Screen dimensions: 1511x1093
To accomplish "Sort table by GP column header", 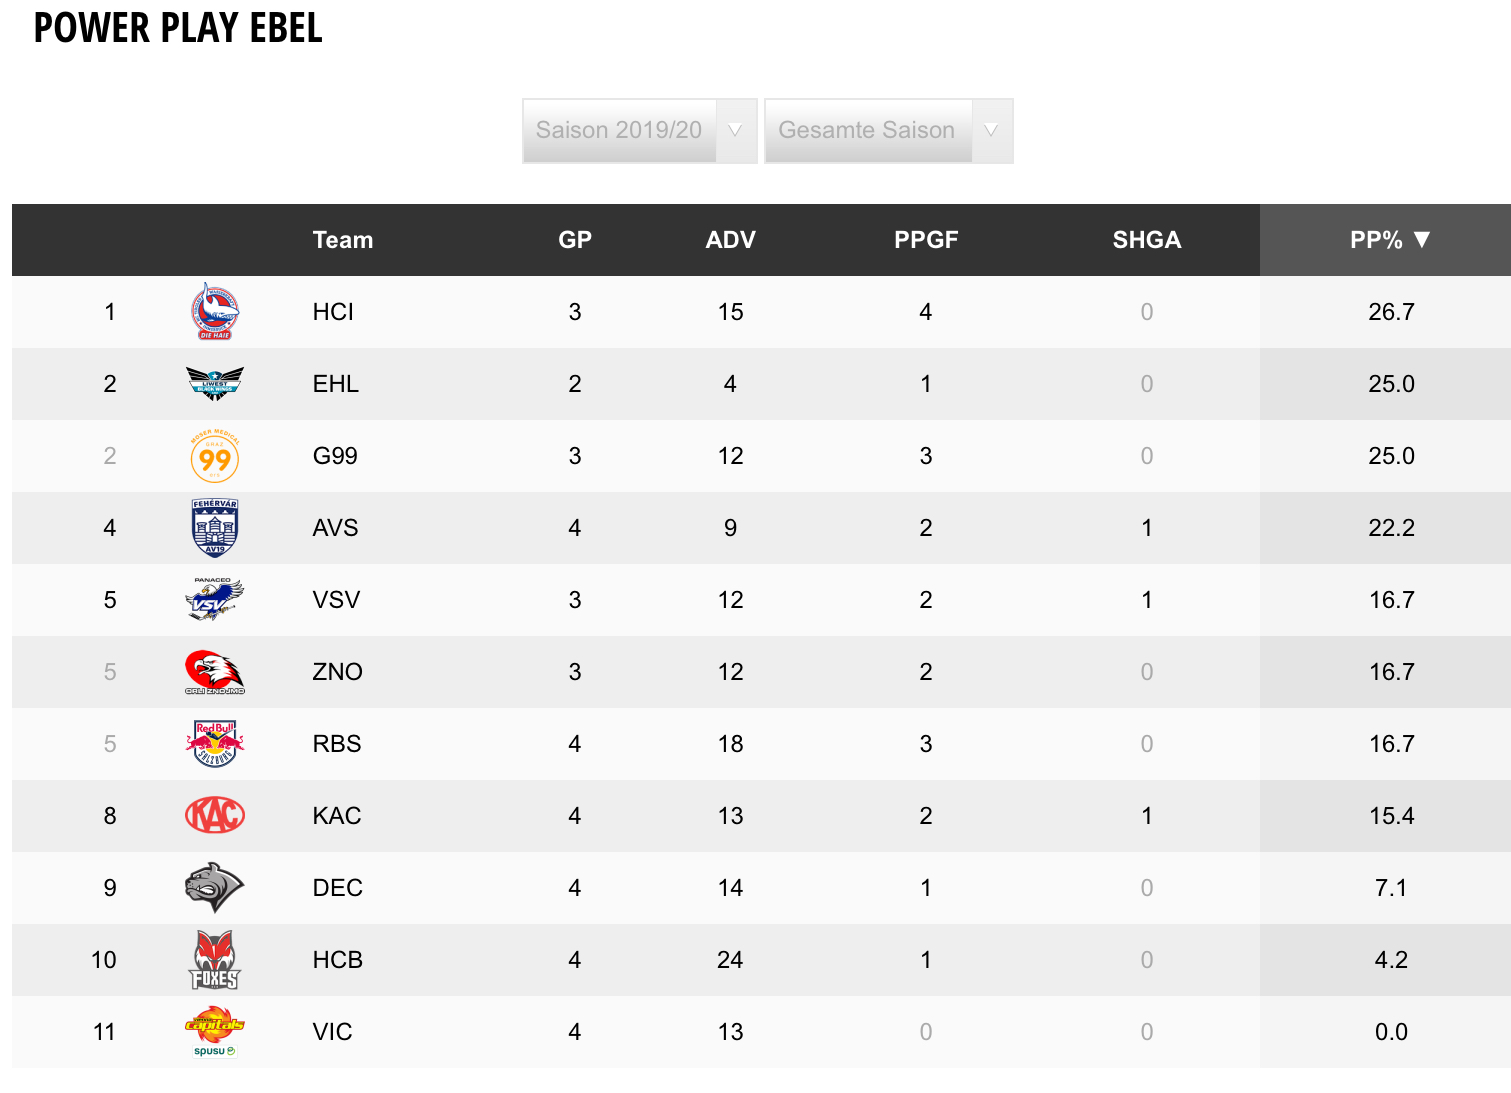I will (575, 240).
